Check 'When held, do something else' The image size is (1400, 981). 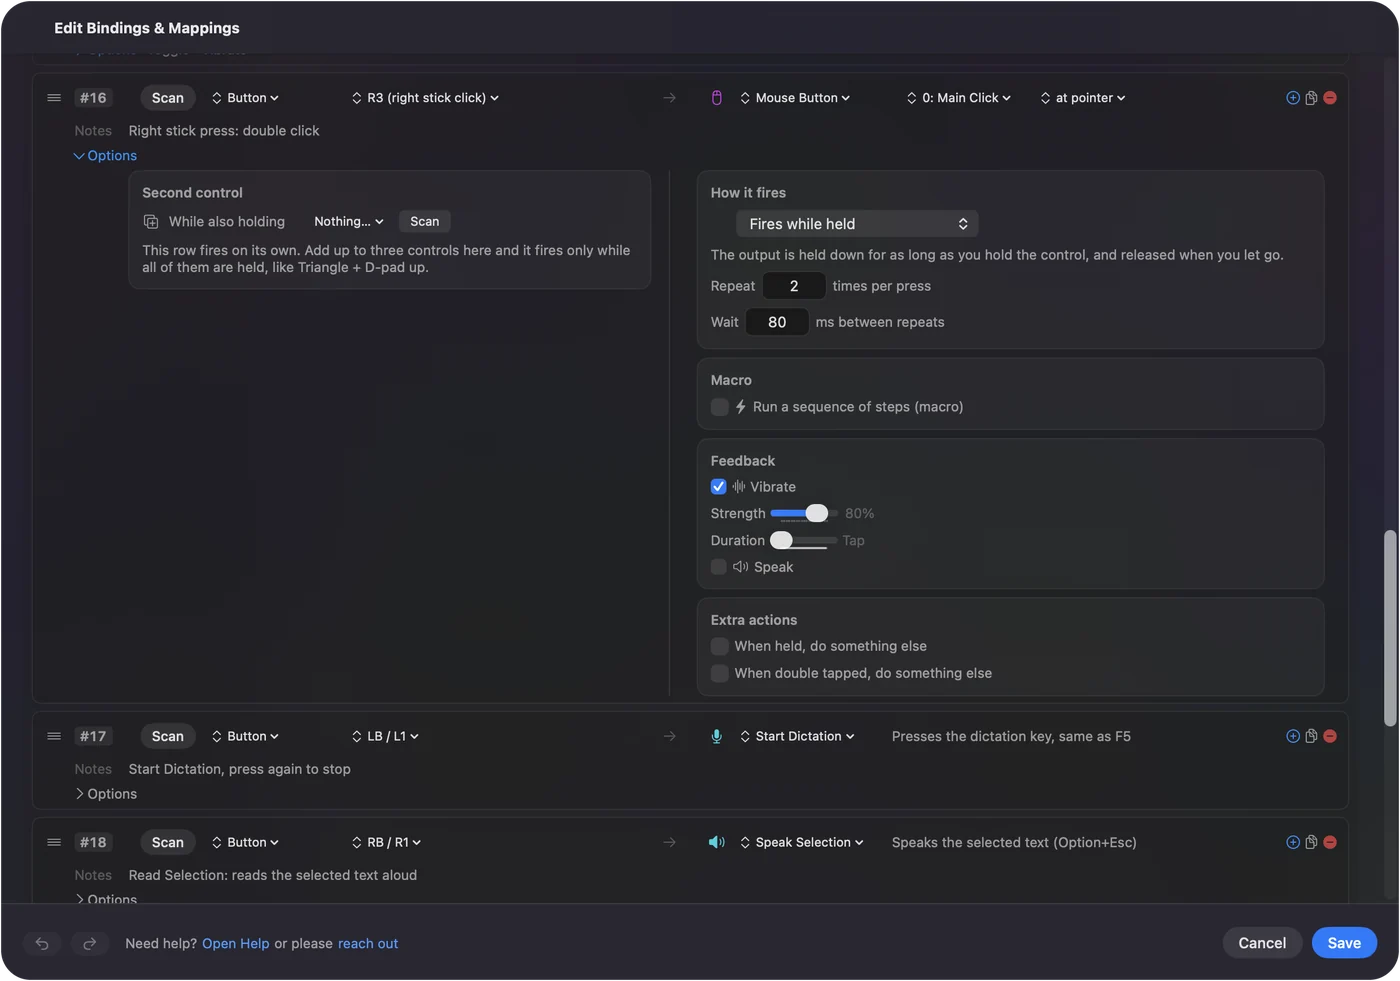point(719,646)
